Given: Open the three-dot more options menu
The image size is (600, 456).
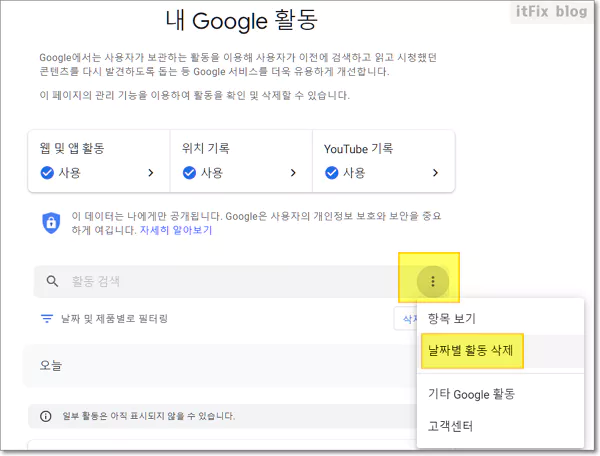Looking at the screenshot, I should tap(433, 282).
